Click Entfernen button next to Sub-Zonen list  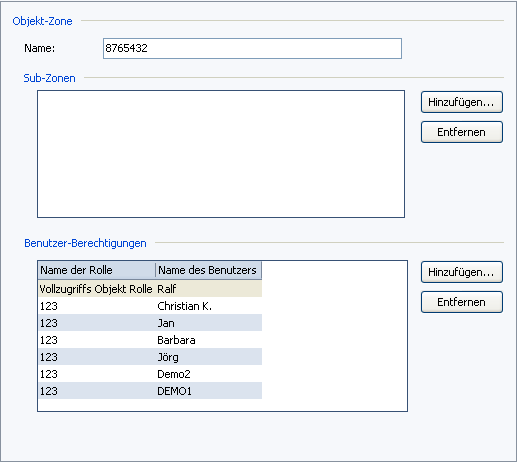[462, 132]
